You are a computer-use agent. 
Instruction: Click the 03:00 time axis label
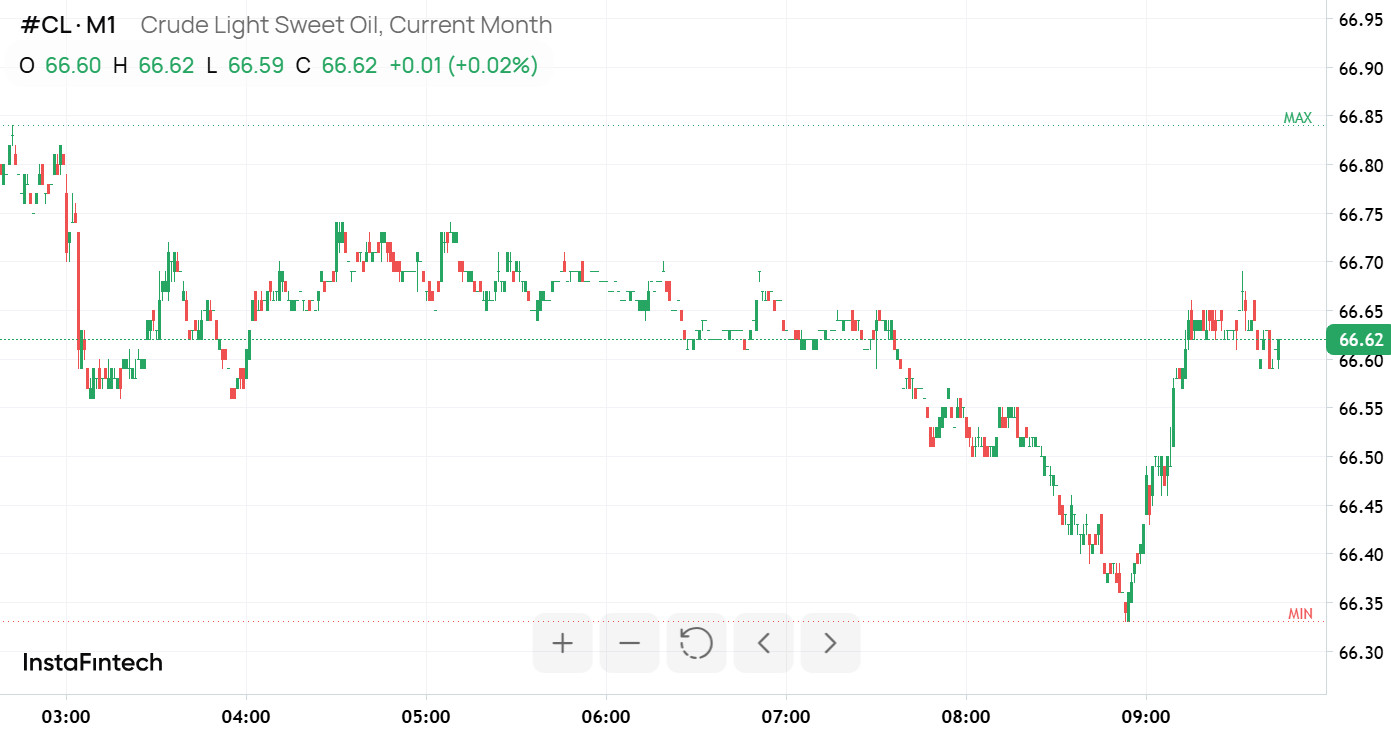[x=67, y=716]
